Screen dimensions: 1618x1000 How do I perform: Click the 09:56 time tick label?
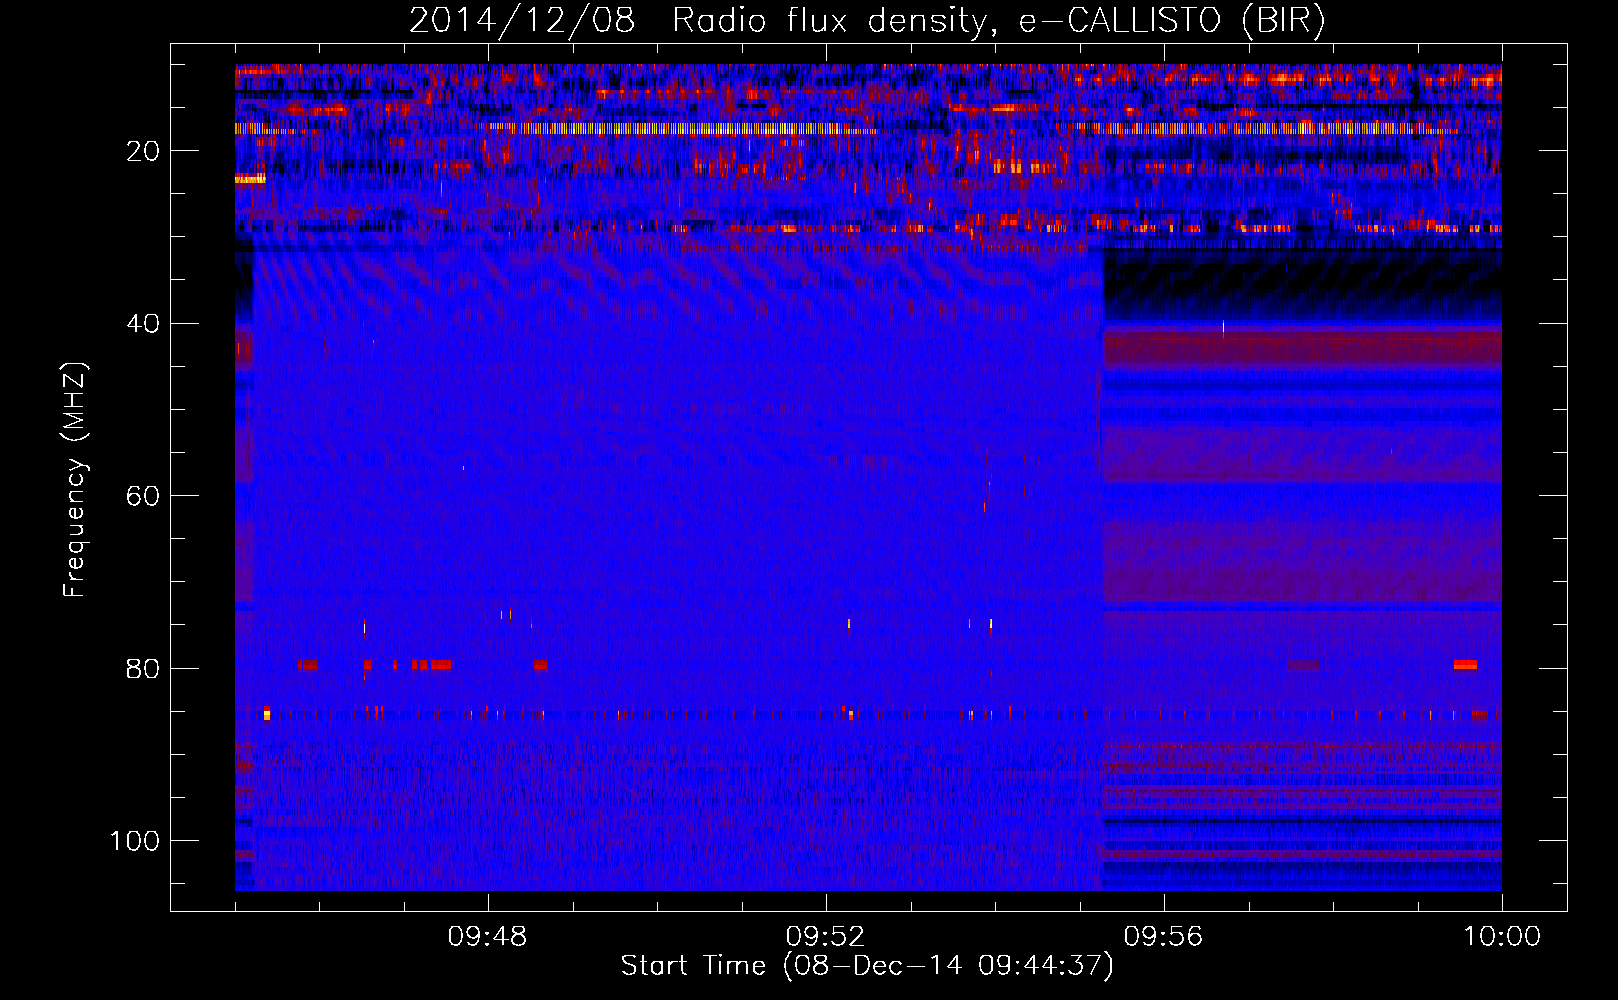(1164, 937)
